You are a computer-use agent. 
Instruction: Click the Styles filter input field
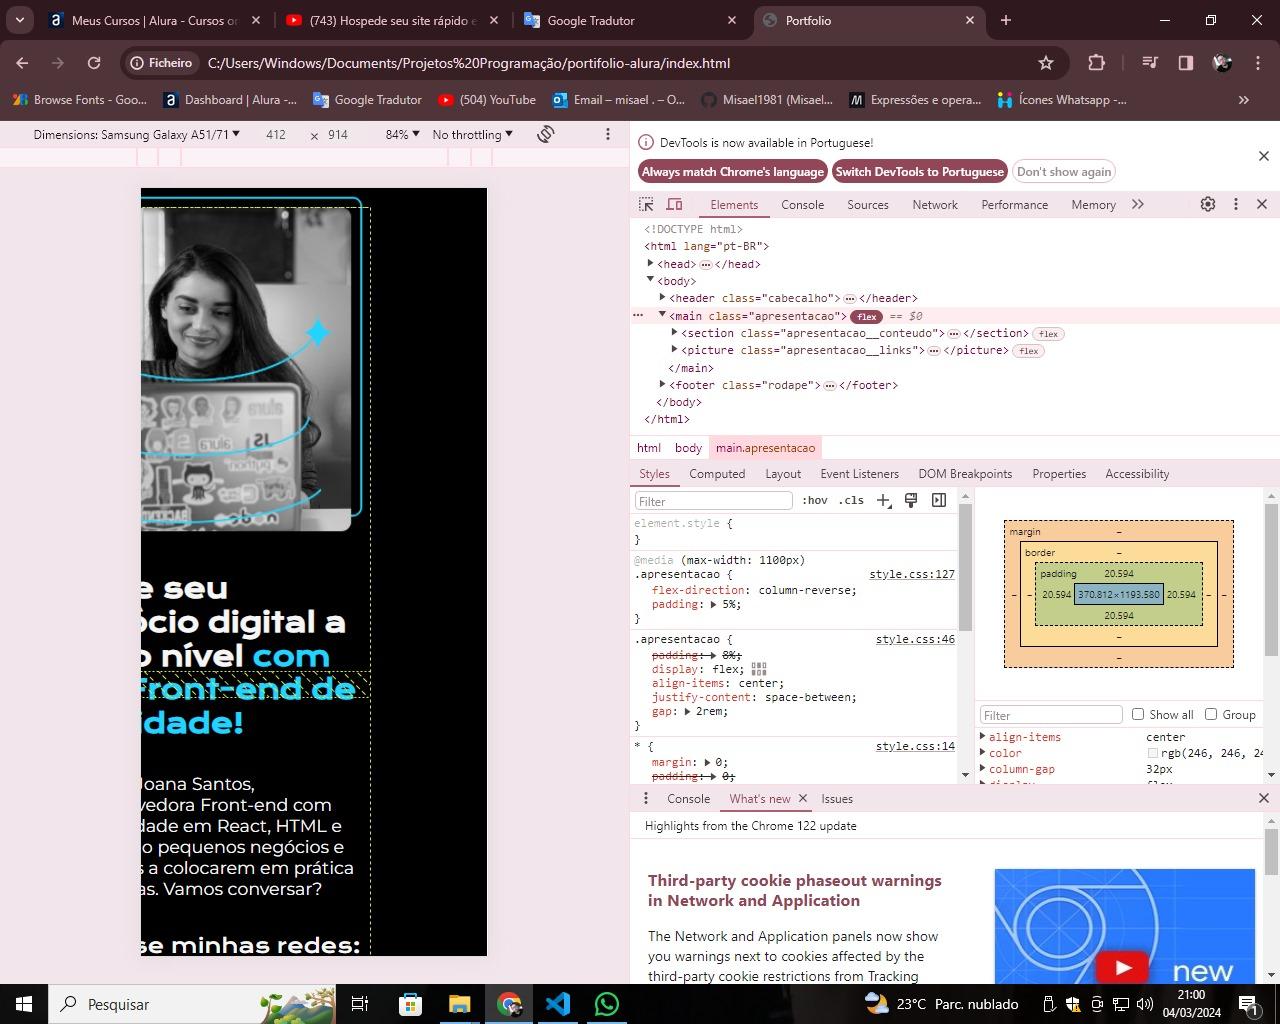point(713,501)
